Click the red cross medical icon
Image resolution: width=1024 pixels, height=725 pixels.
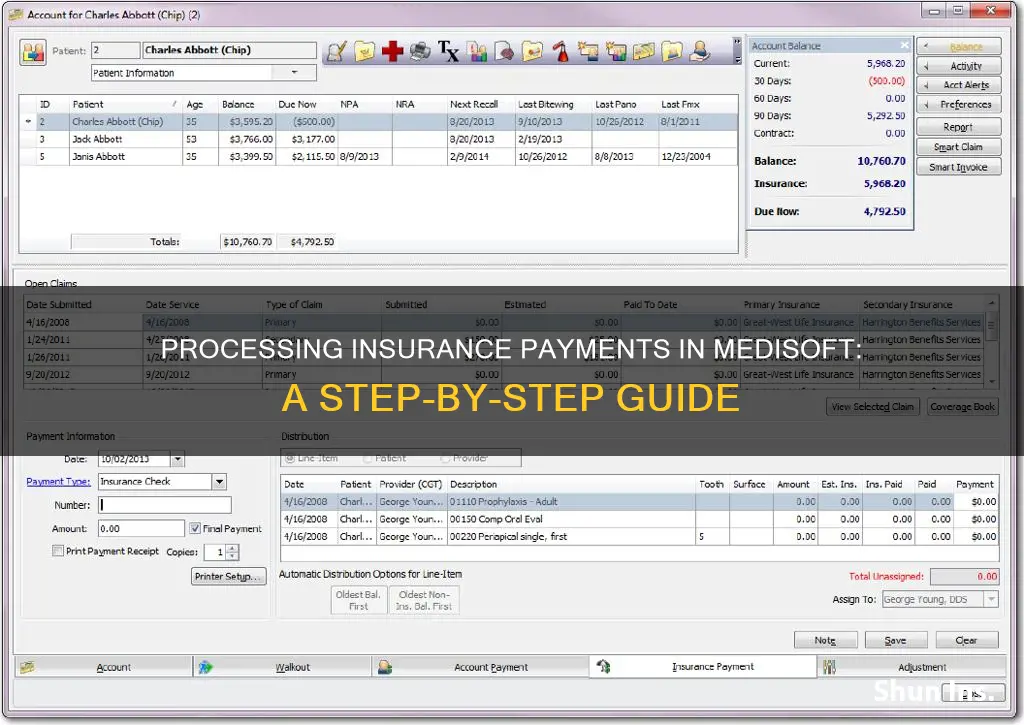[392, 51]
